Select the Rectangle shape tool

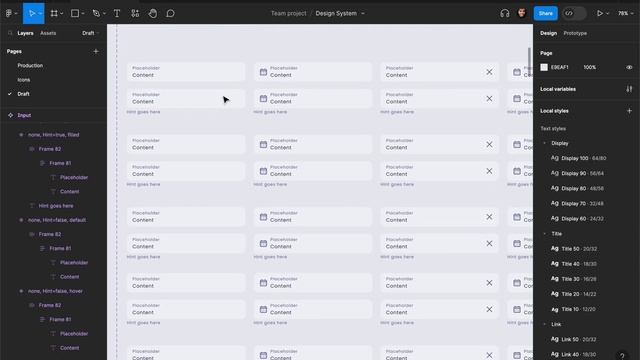pos(75,13)
